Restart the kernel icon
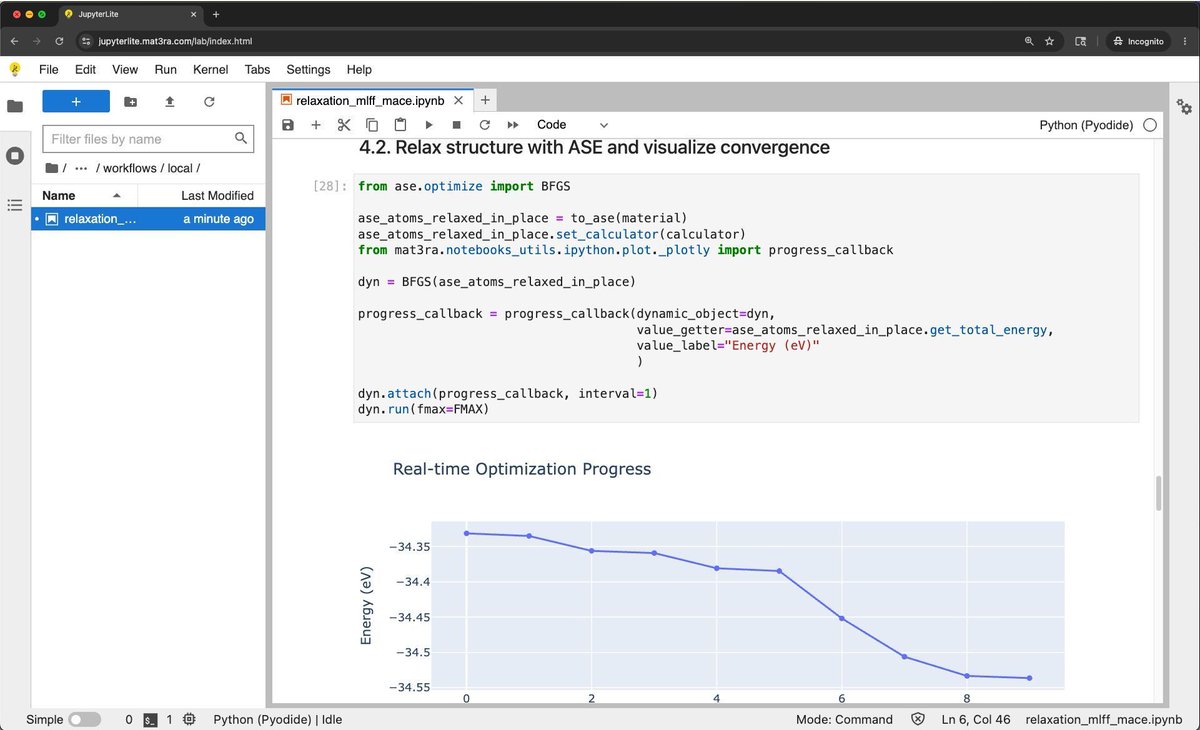1200x730 pixels. tap(485, 125)
